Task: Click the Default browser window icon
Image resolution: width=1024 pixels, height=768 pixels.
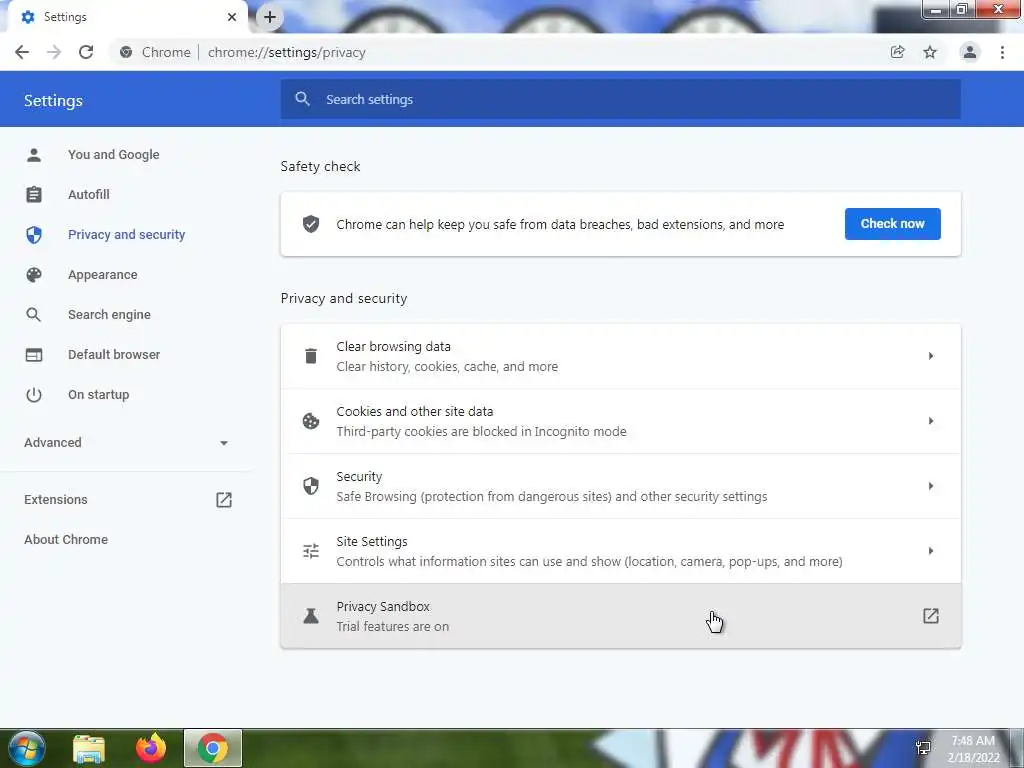Action: click(34, 355)
